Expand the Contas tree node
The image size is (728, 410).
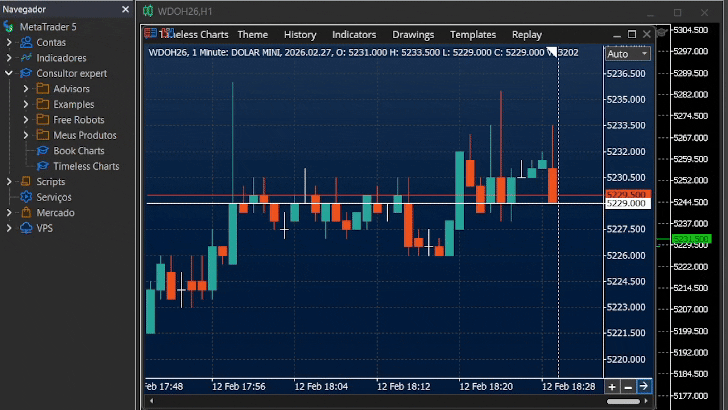9,42
